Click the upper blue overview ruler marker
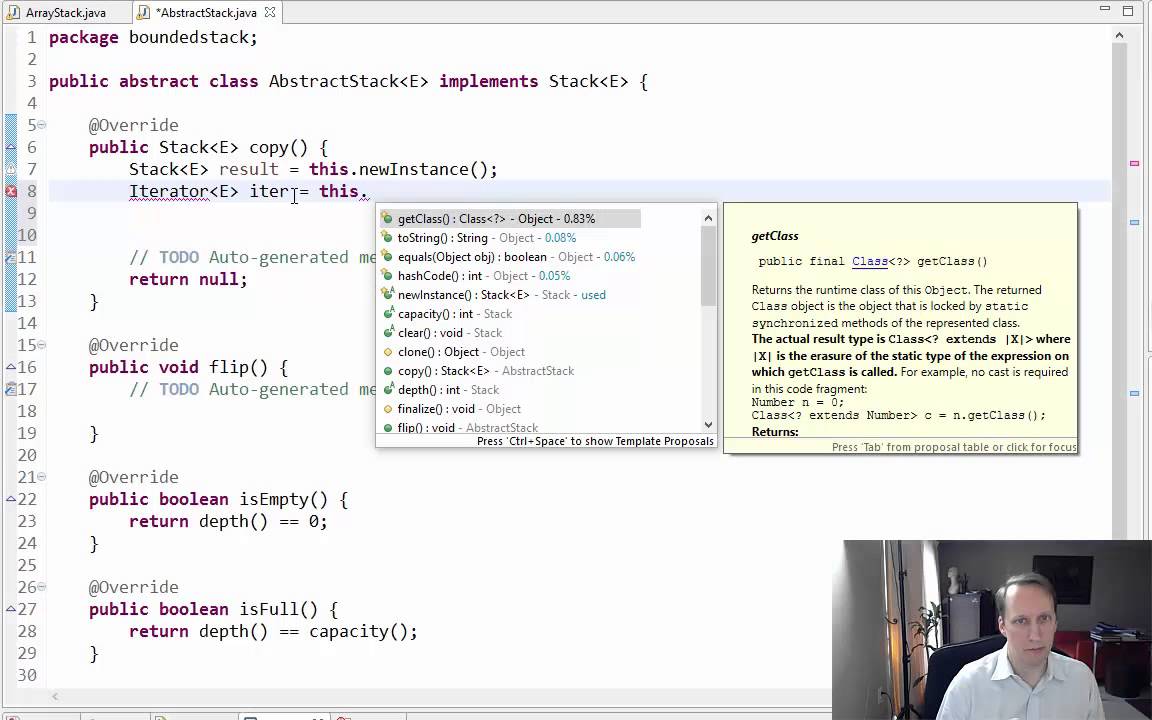The width and height of the screenshot is (1152, 720). coord(1134,221)
